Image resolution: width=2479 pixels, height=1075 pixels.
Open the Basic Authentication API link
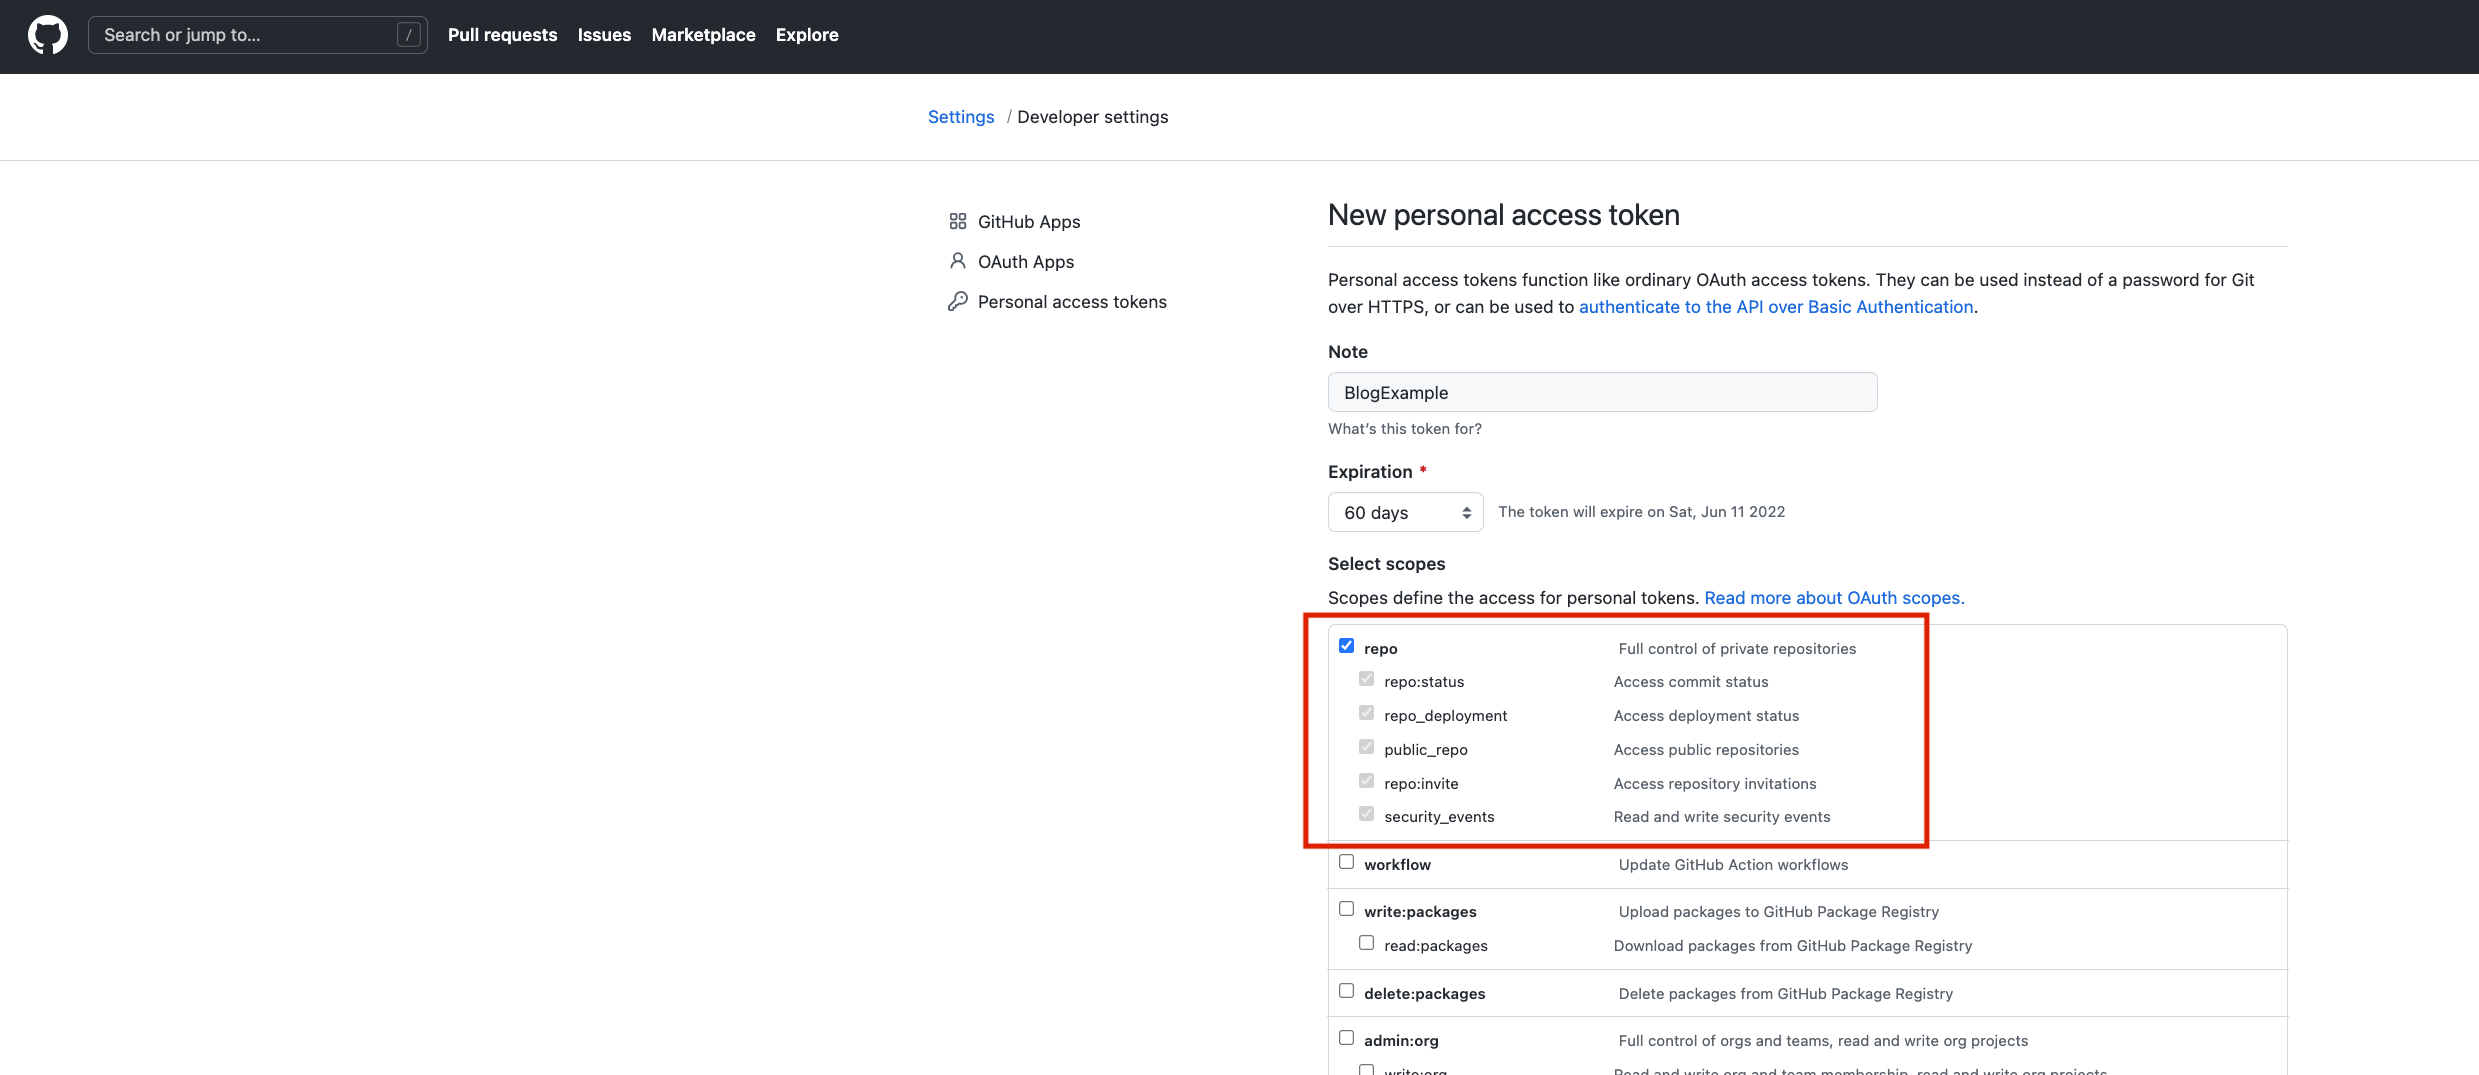click(x=1776, y=307)
